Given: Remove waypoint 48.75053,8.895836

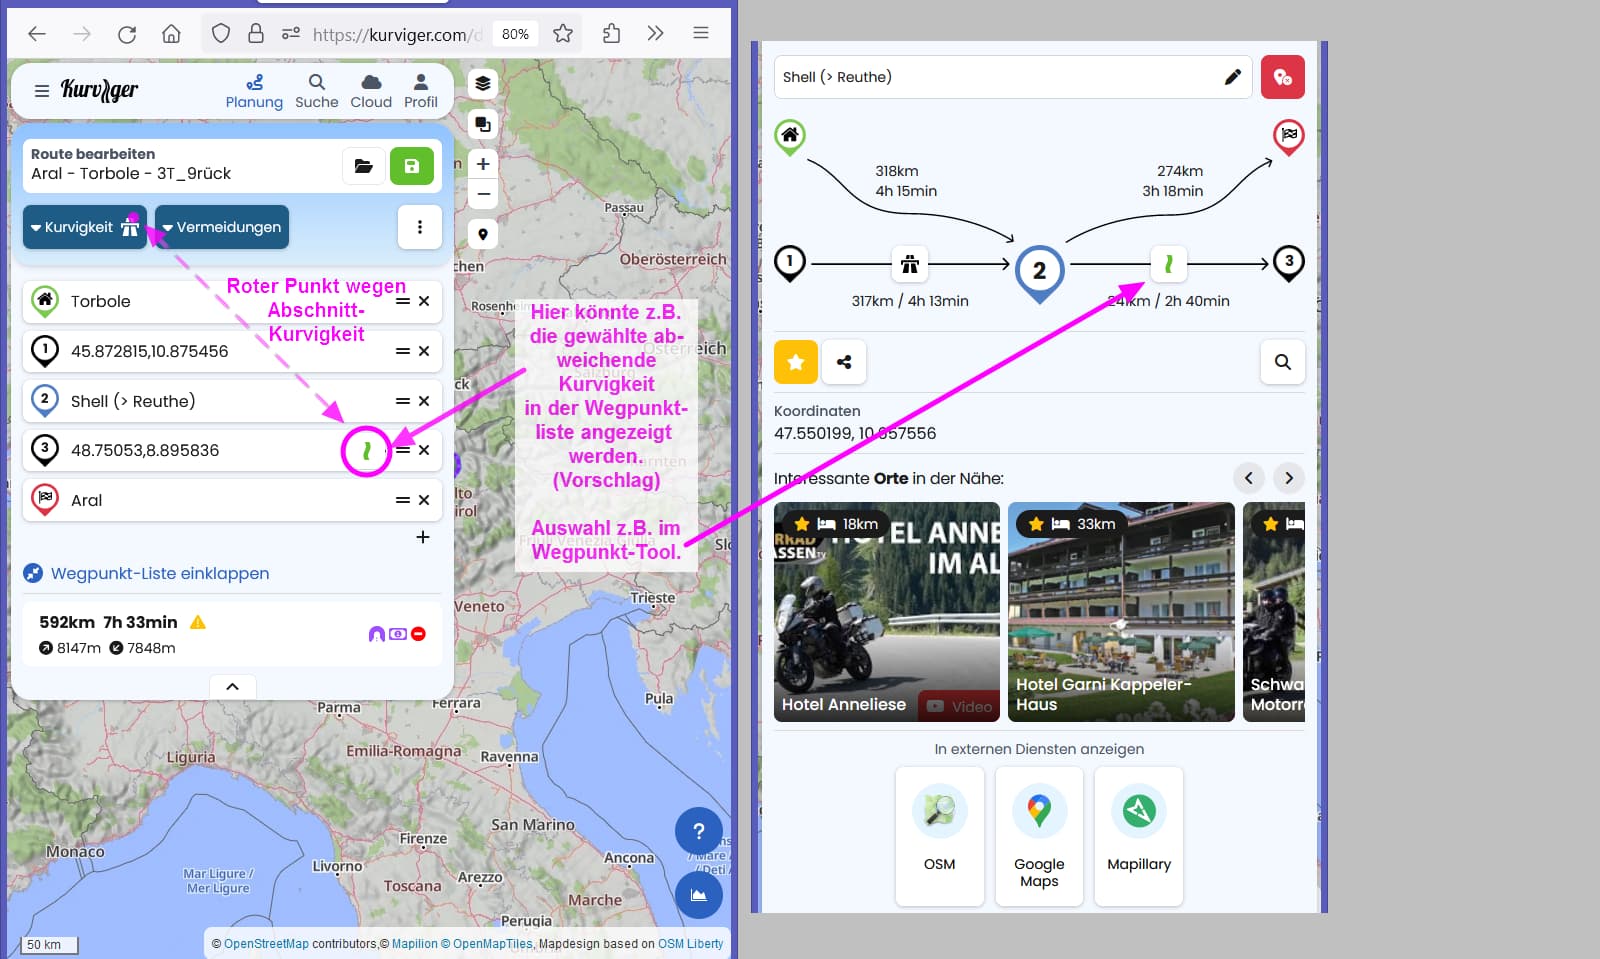Looking at the screenshot, I should 424,450.
